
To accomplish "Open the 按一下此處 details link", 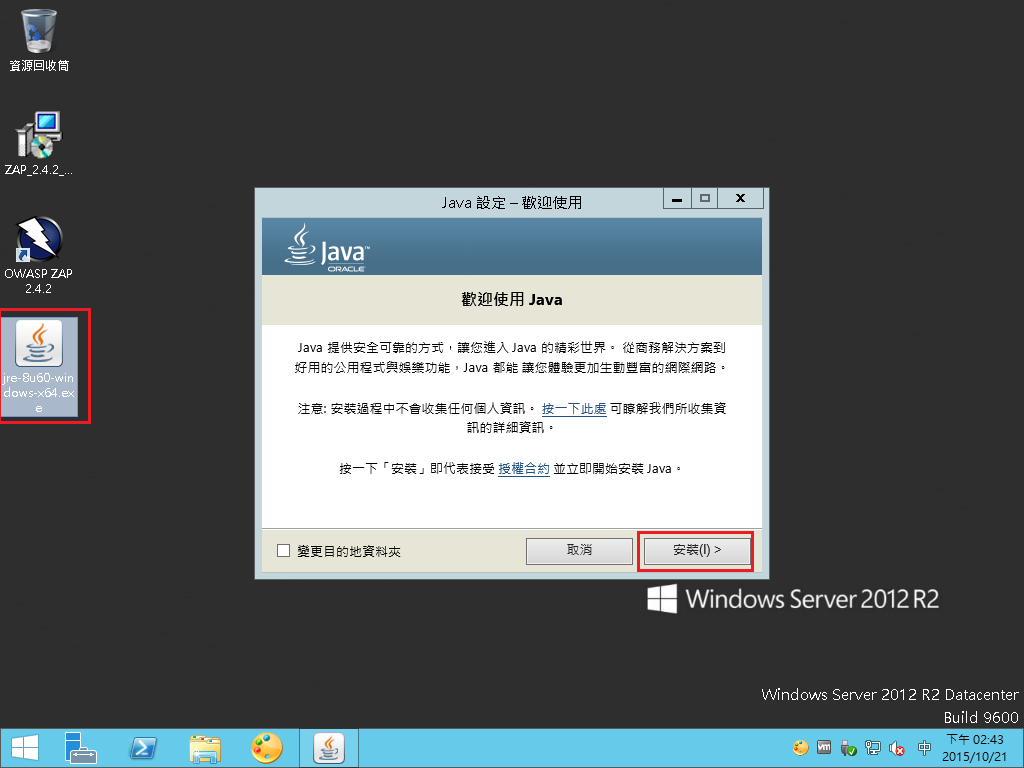I will [x=574, y=409].
